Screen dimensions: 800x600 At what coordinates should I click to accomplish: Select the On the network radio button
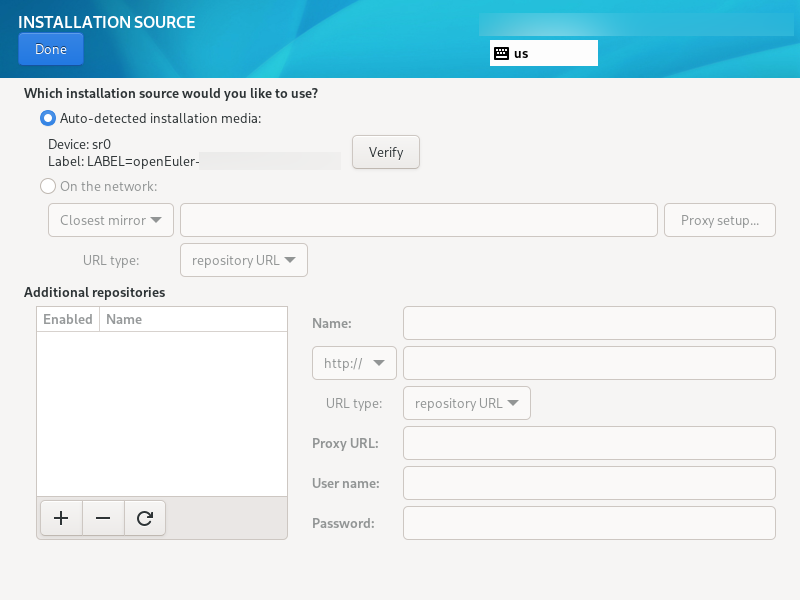[x=48, y=186]
